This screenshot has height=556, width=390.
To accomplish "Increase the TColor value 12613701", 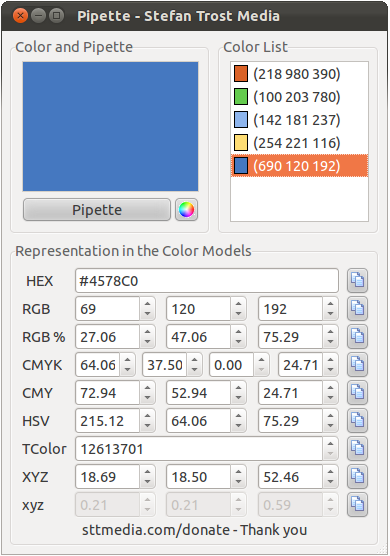I will [x=330, y=444].
